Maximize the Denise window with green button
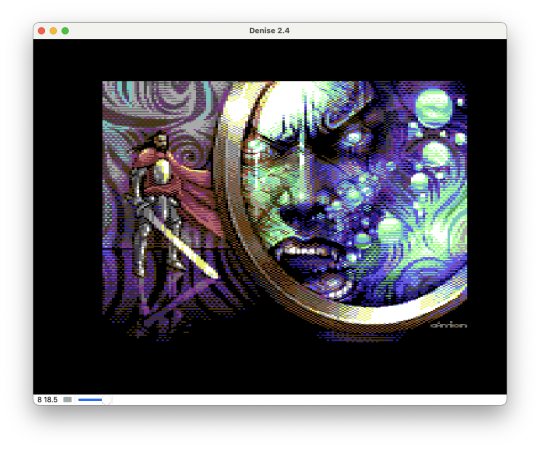 [65, 31]
